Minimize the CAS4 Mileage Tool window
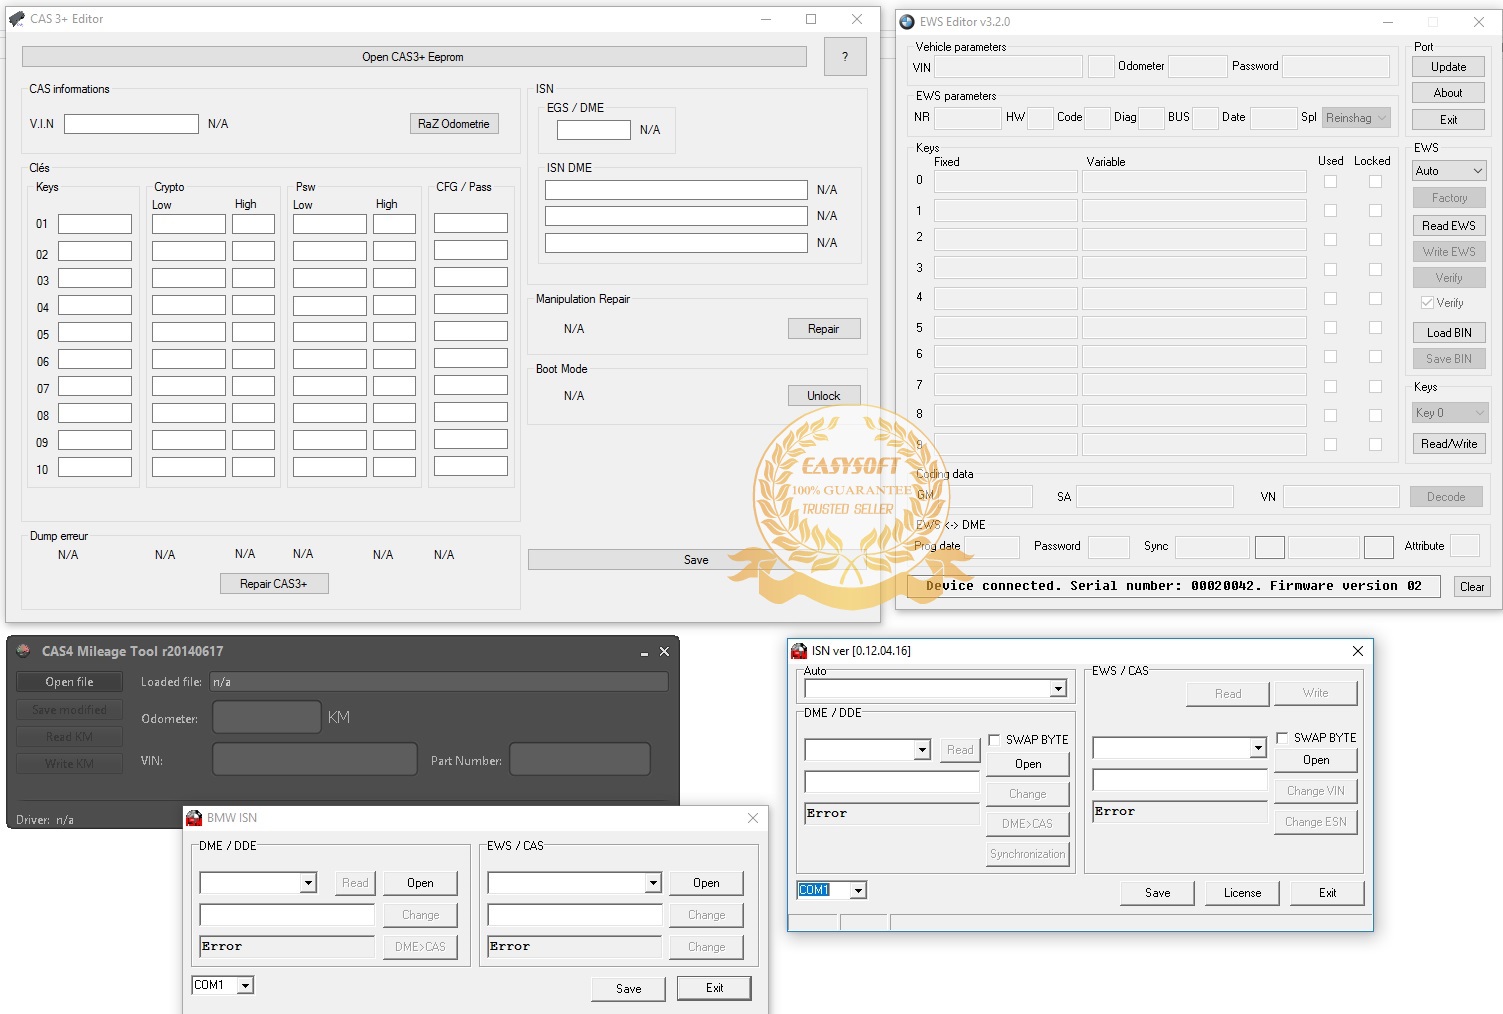Viewport: 1503px width, 1014px height. click(x=644, y=652)
